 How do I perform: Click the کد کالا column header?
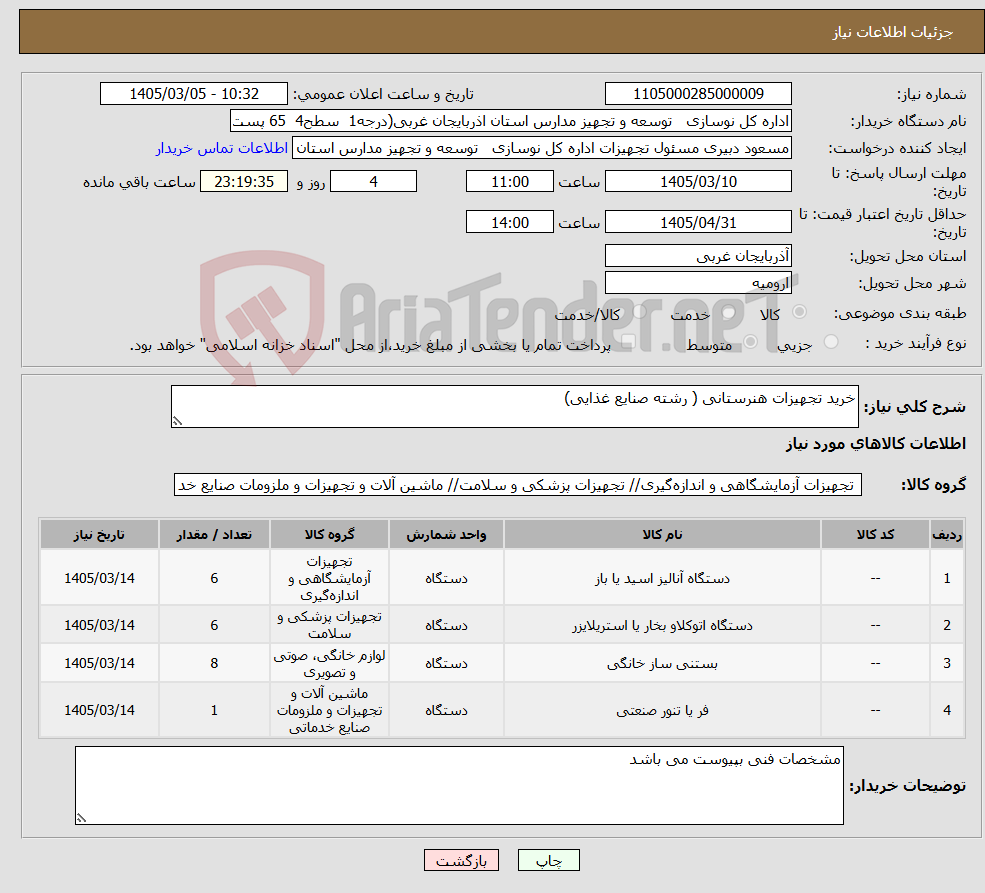[875, 534]
